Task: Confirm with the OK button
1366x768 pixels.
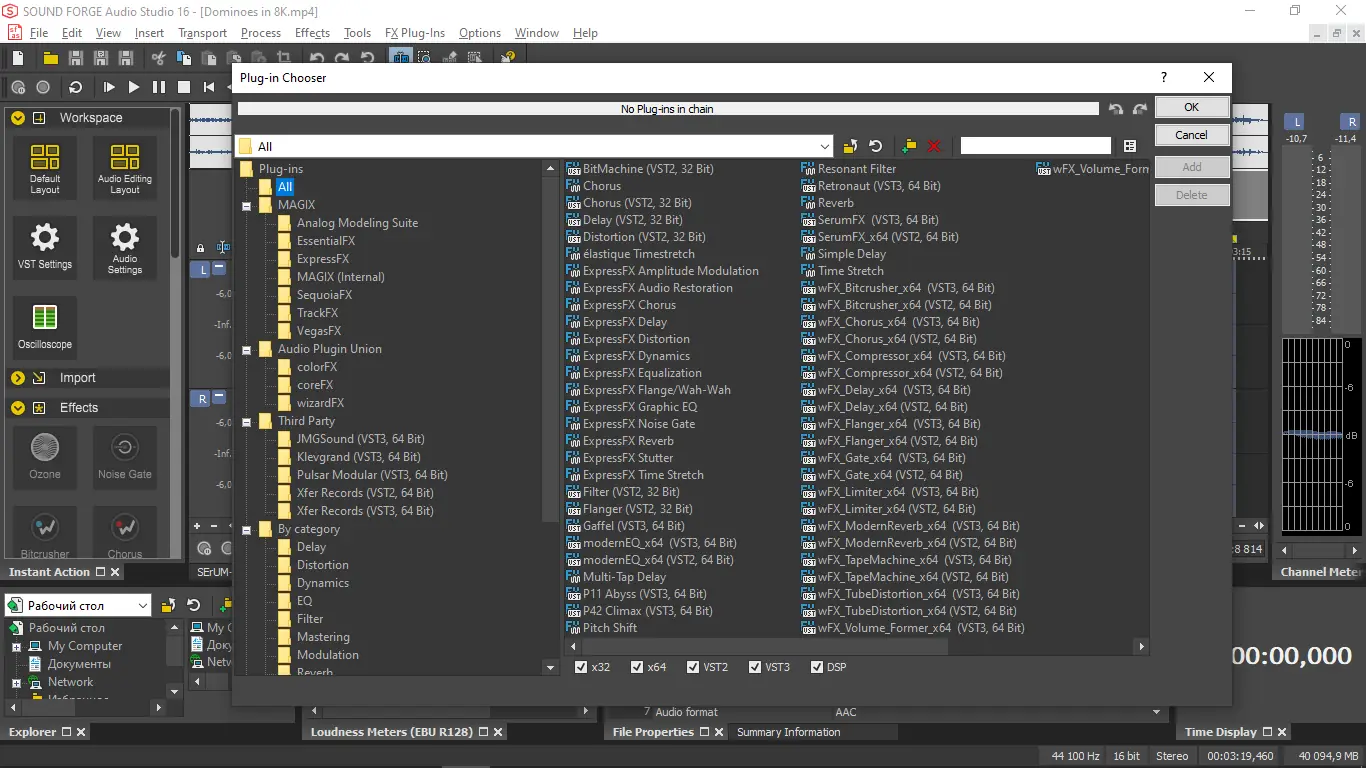Action: point(1191,107)
